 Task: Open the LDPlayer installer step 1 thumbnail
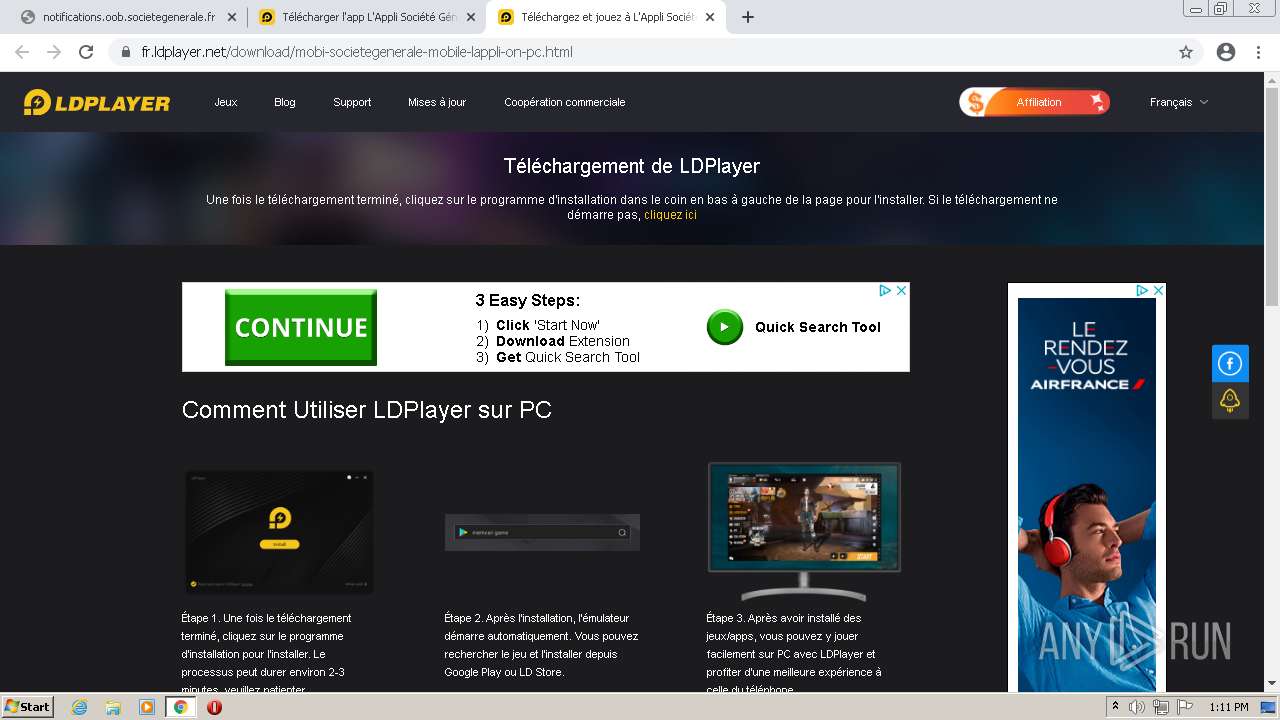tap(279, 532)
